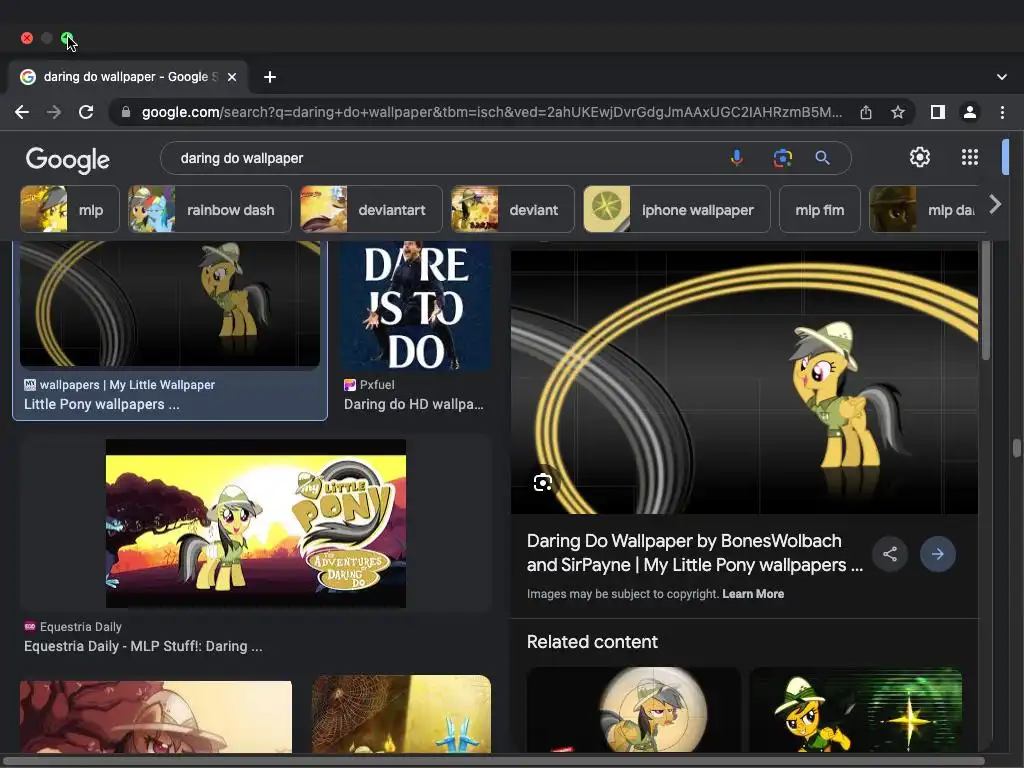Open the Chrome profile menu
The width and height of the screenshot is (1024, 768).
tap(970, 112)
